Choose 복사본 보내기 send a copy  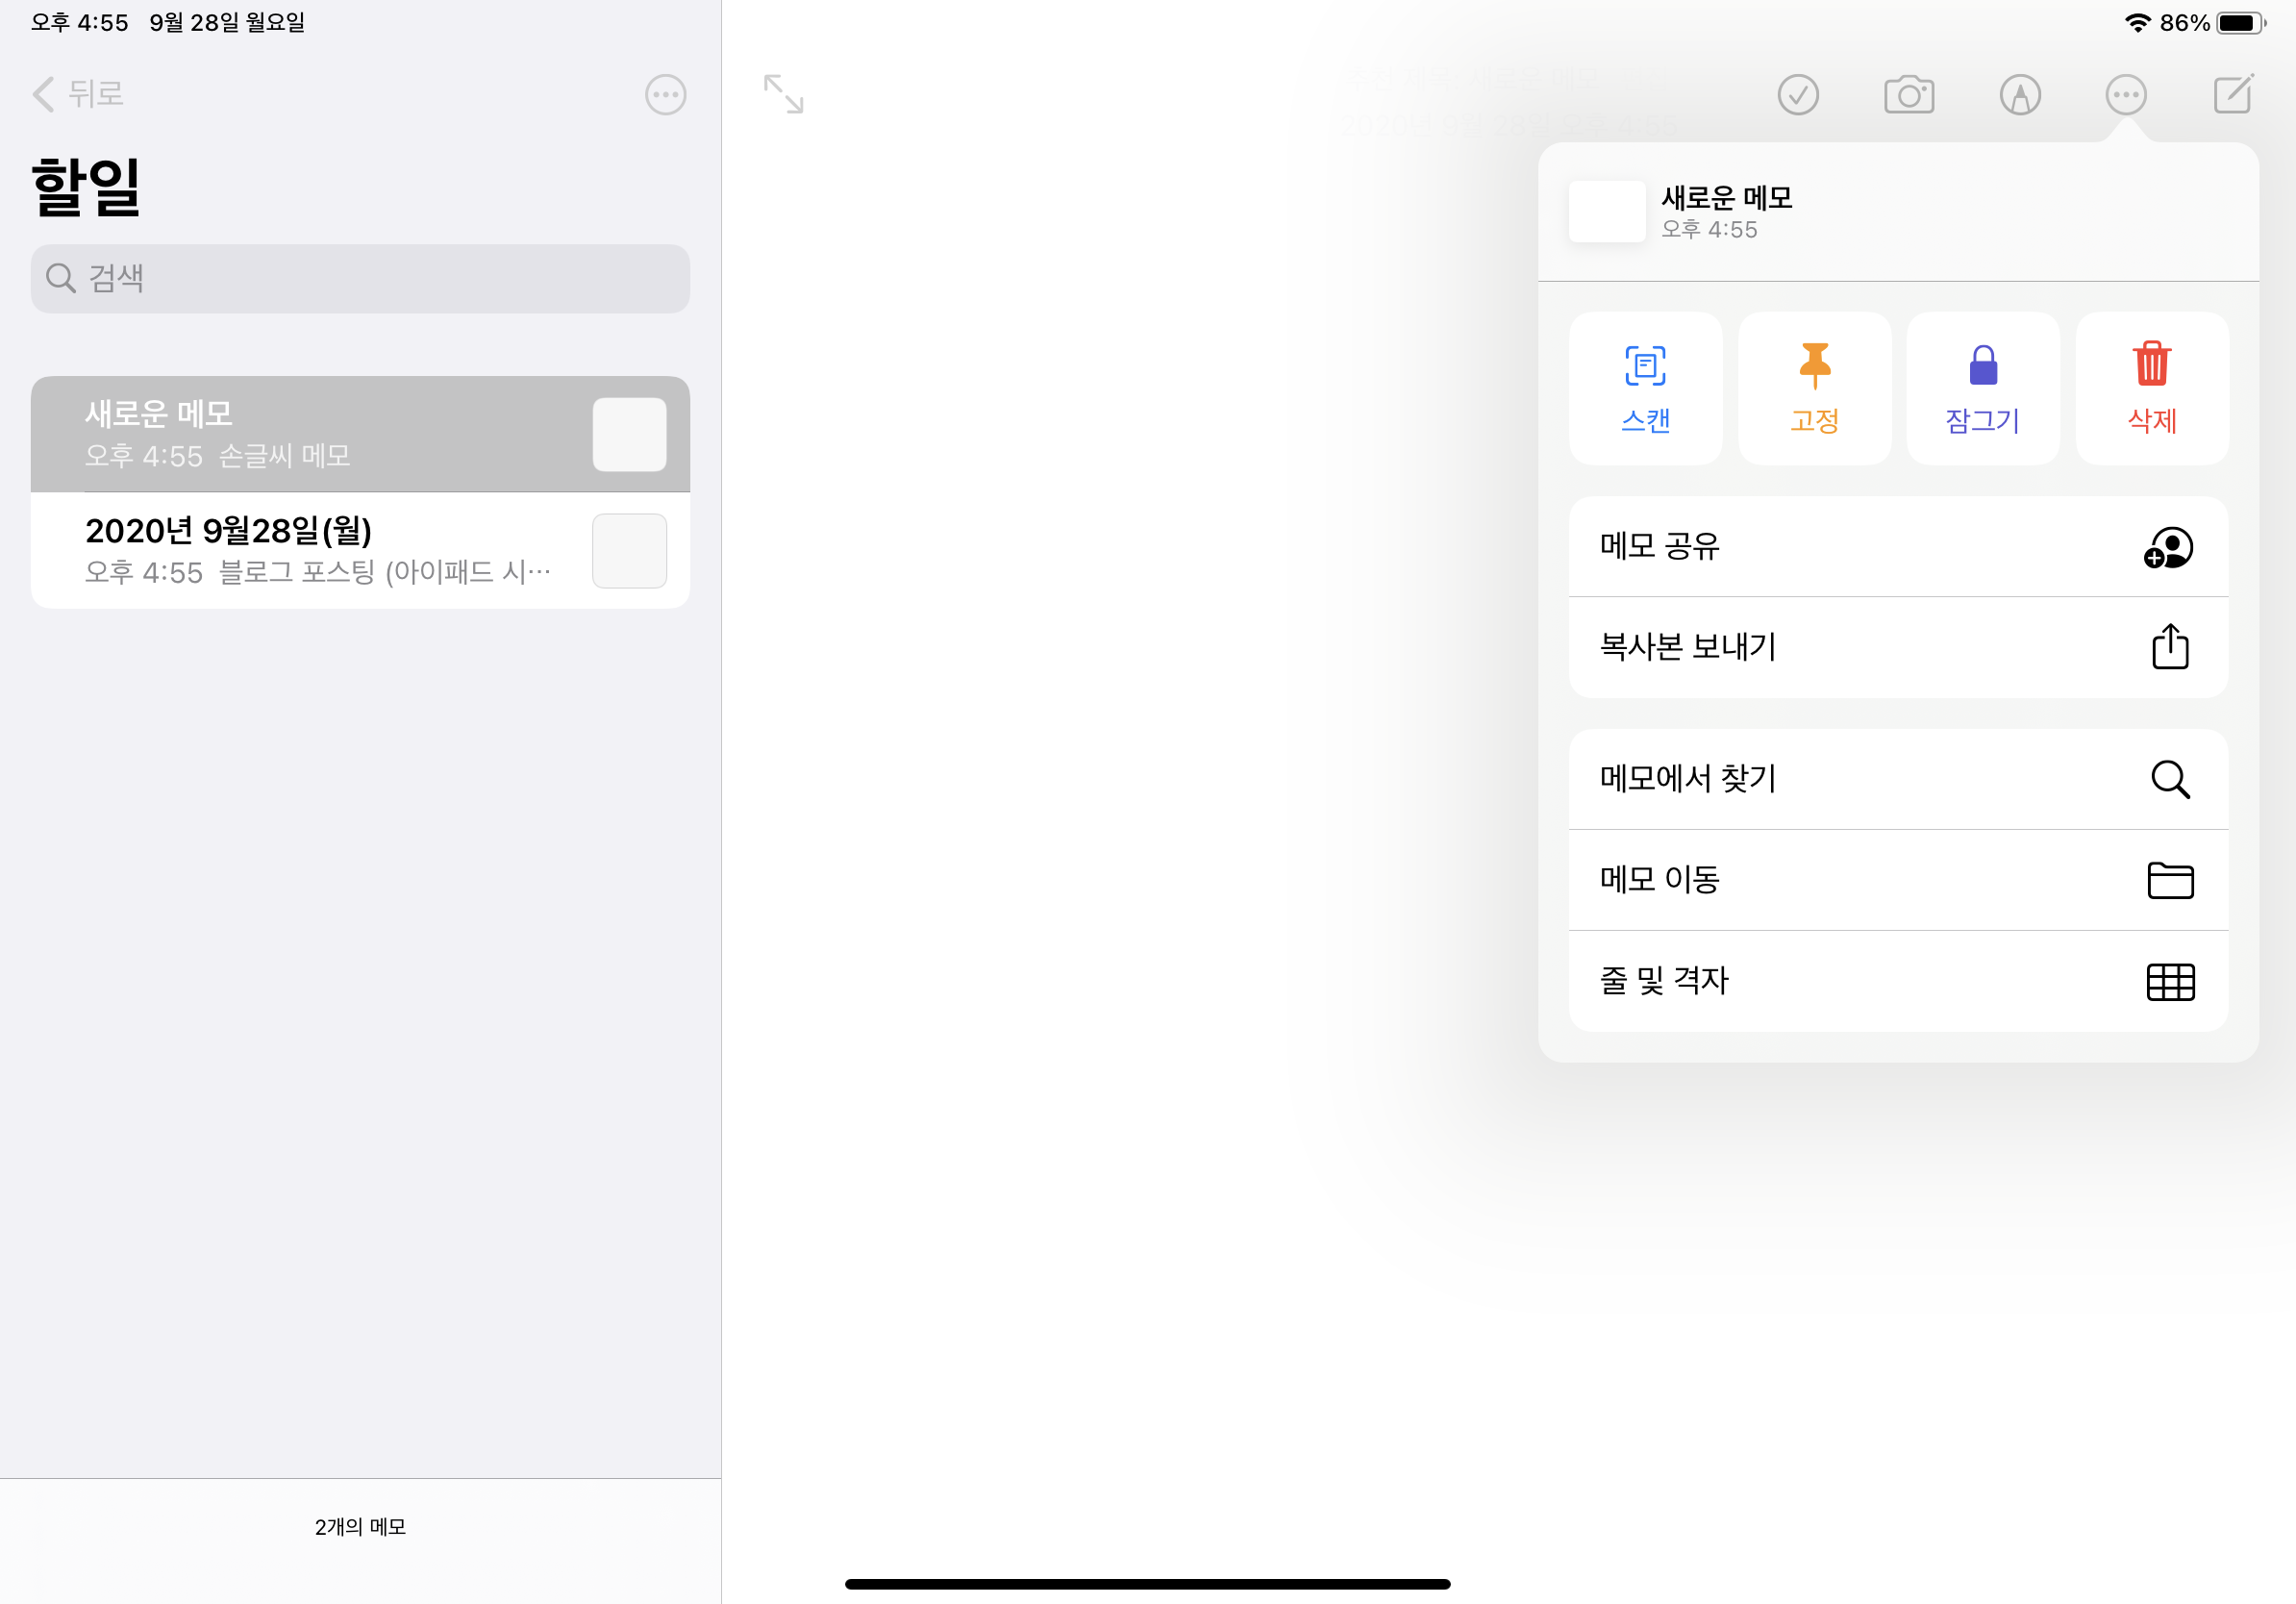(x=1897, y=647)
